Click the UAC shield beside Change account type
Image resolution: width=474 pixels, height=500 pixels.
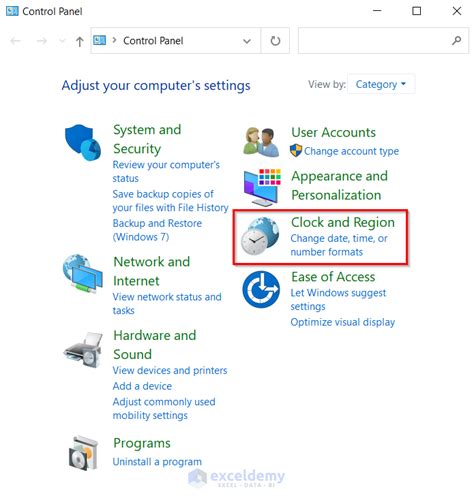coord(296,151)
